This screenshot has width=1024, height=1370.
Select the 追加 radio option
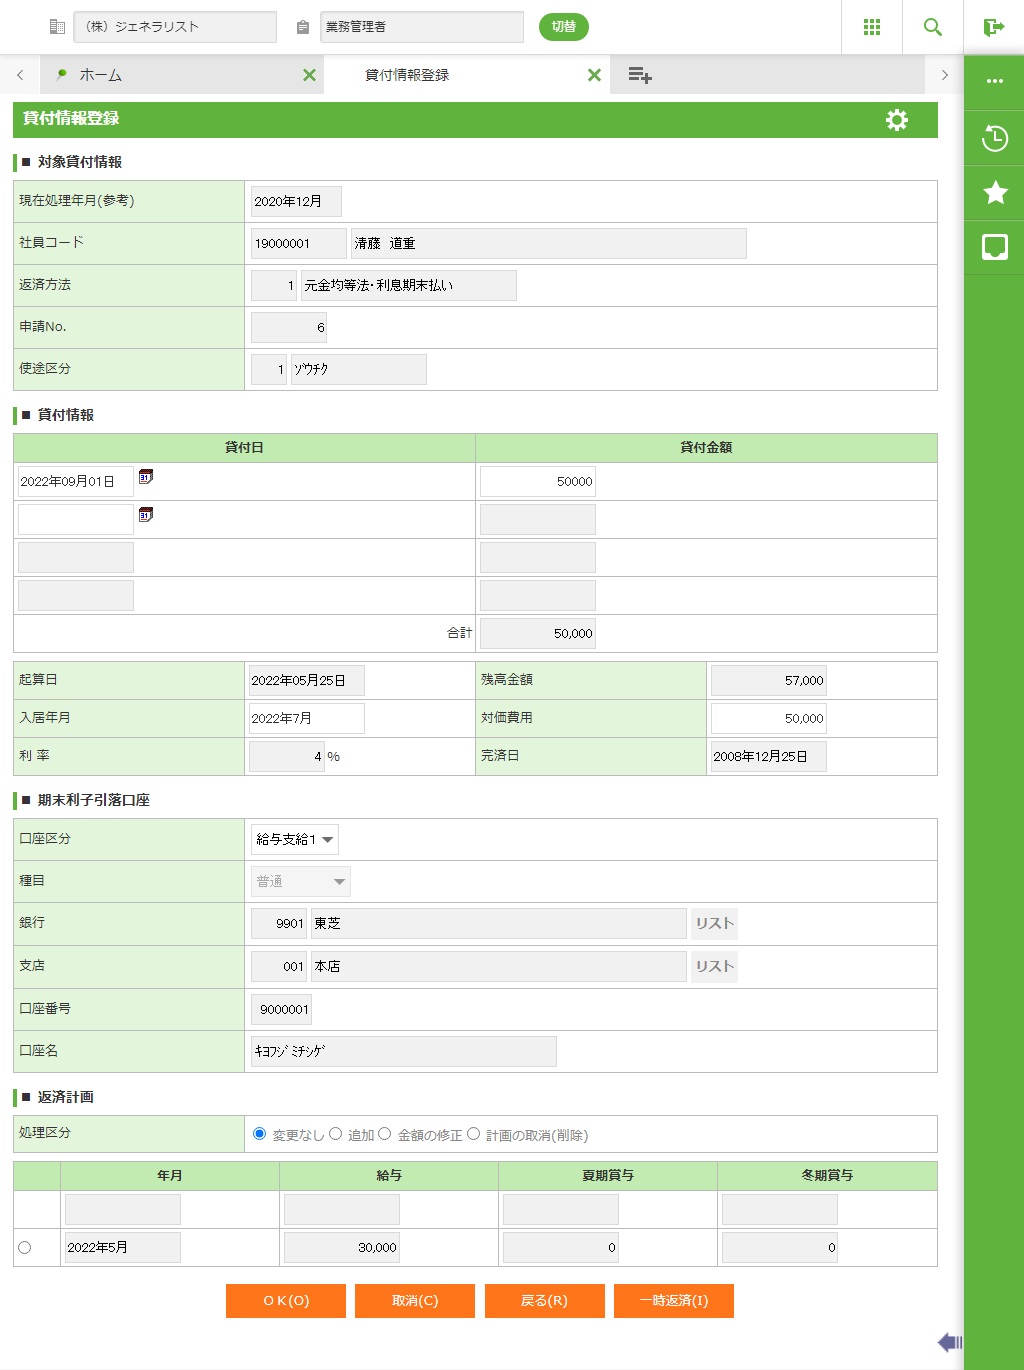tap(336, 1134)
